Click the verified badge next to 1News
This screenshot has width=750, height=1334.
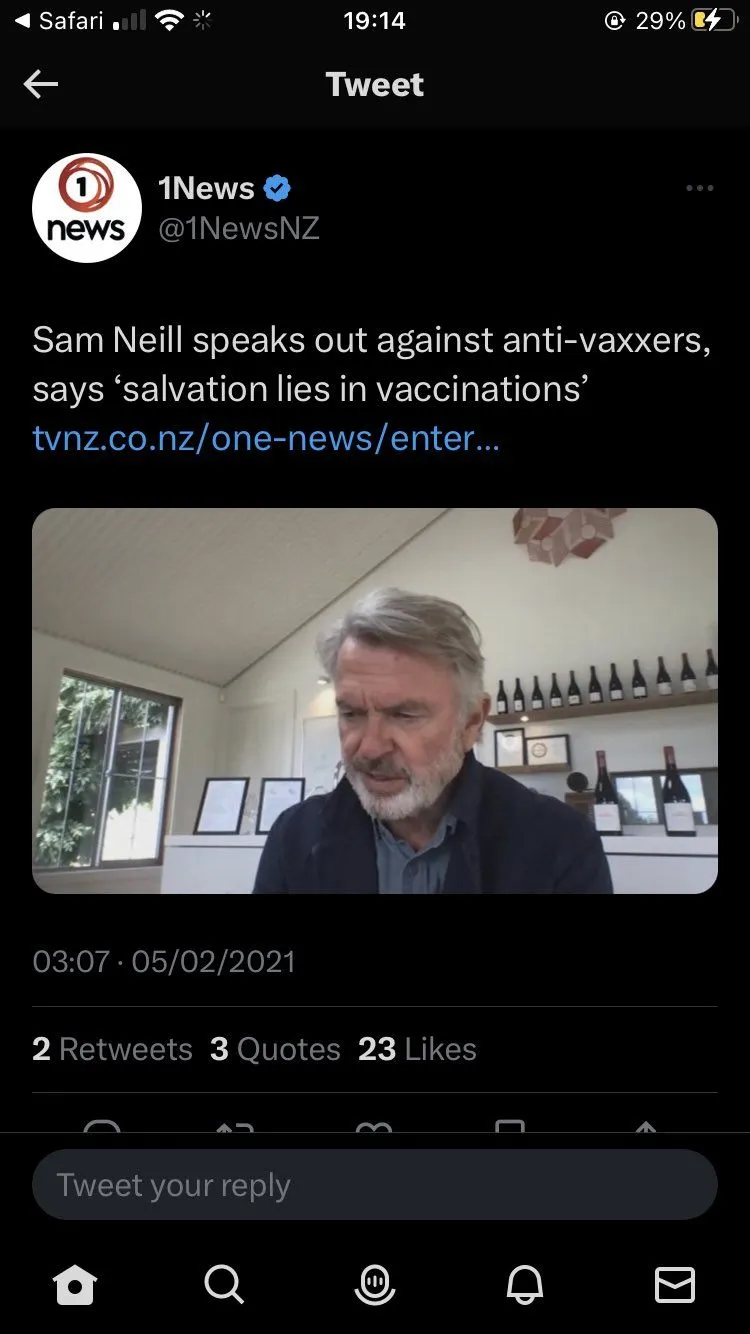(277, 187)
